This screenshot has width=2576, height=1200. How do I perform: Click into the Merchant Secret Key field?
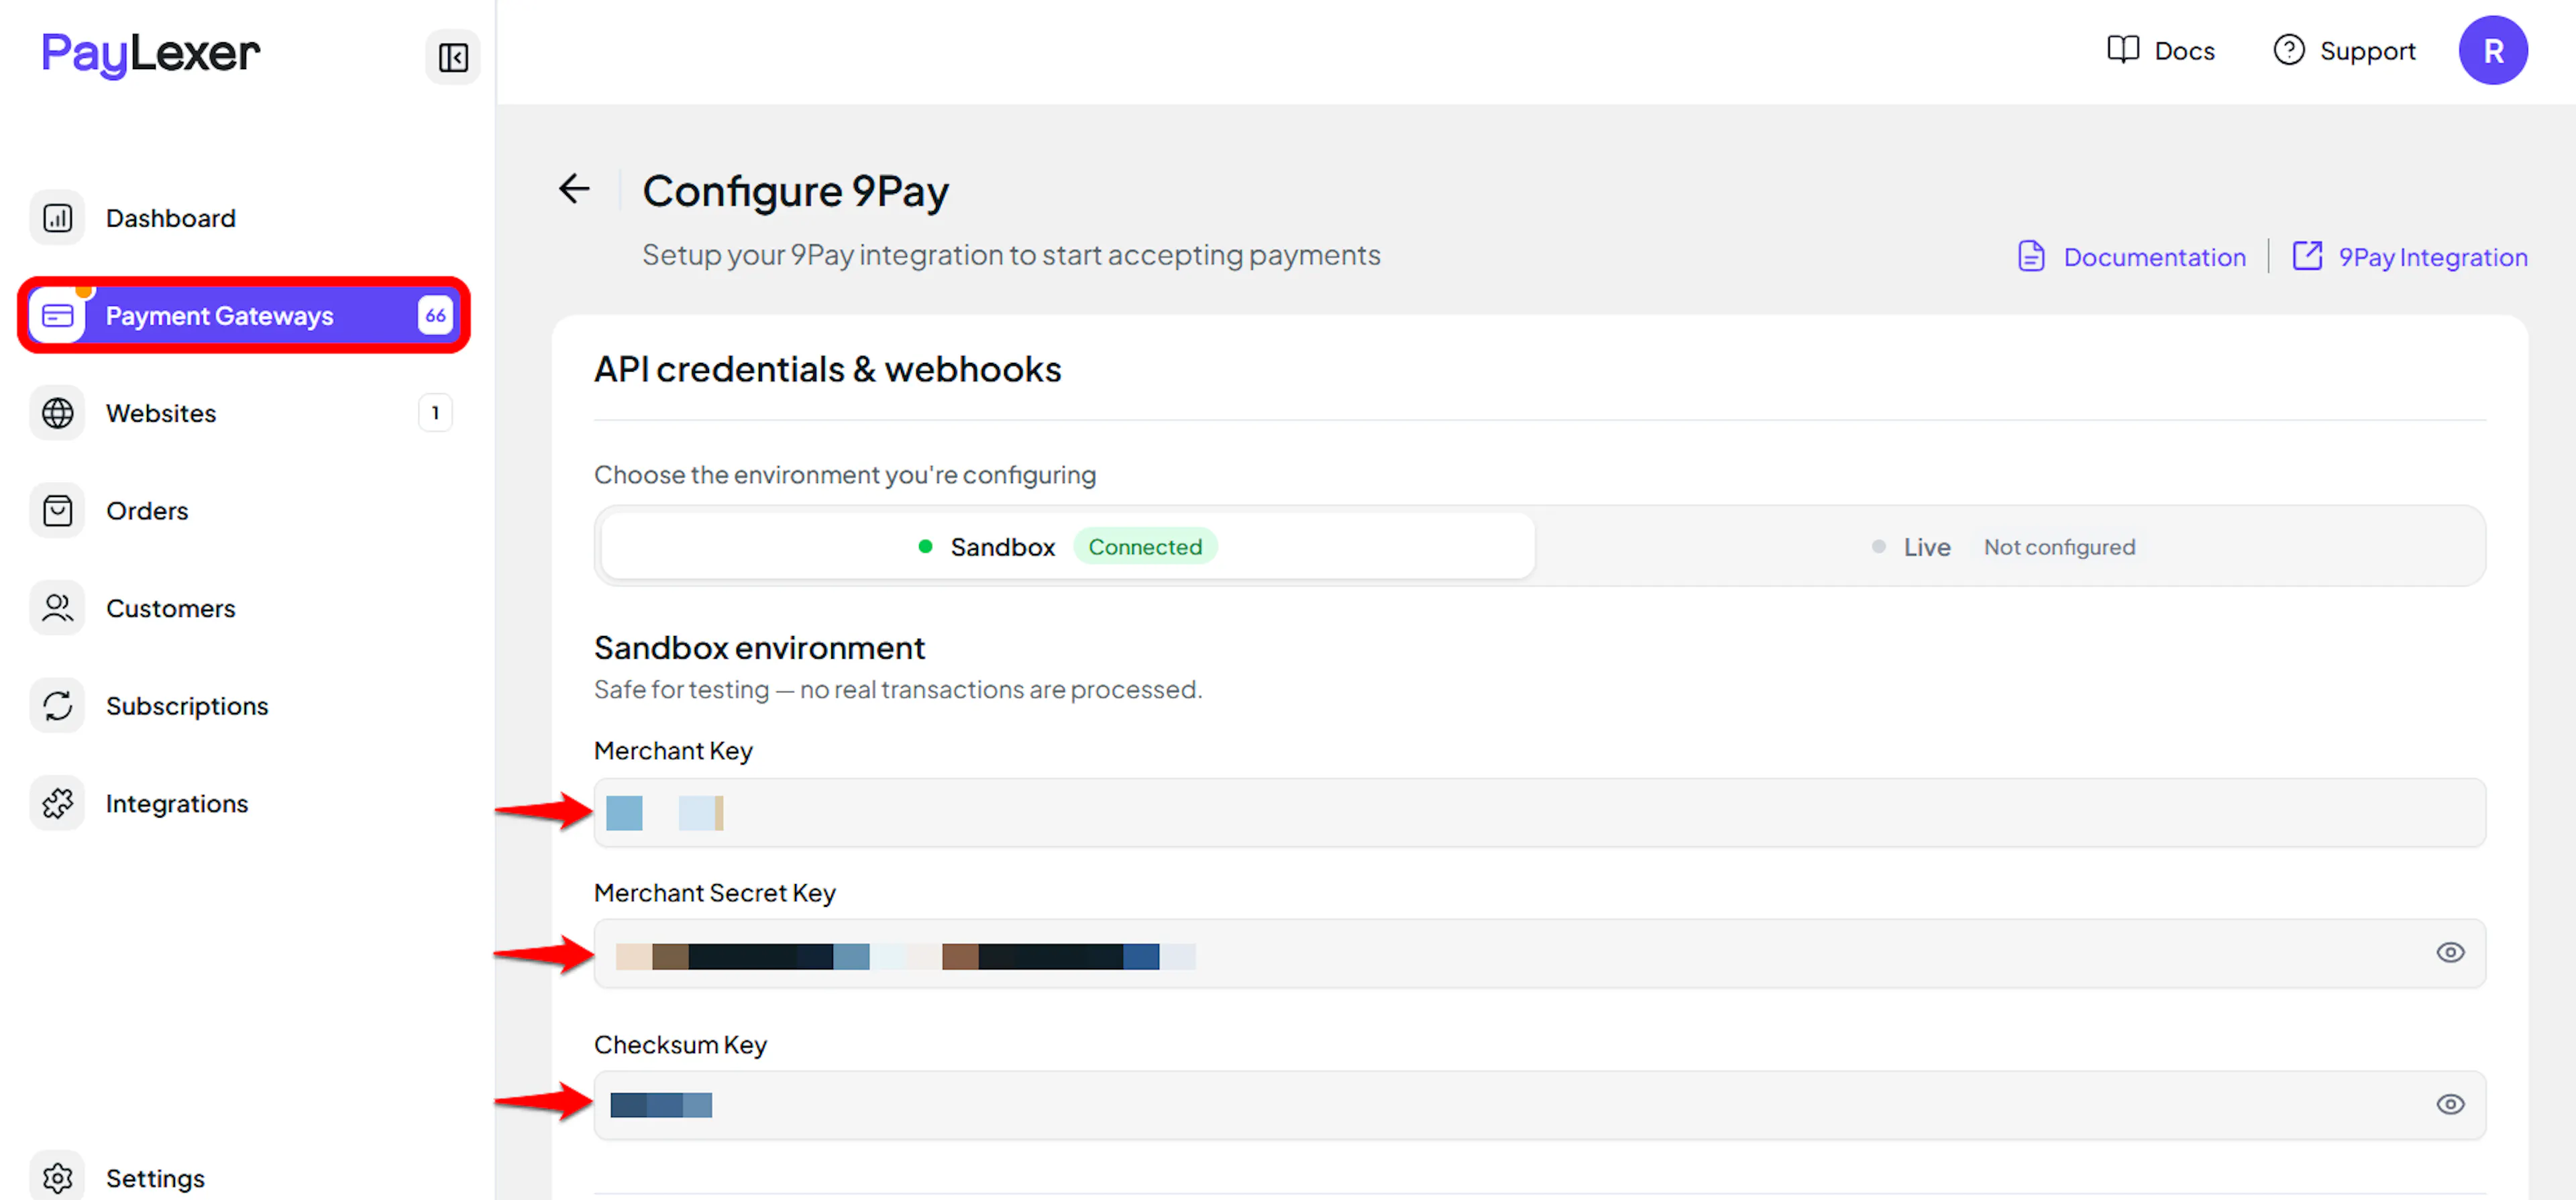1539,954
